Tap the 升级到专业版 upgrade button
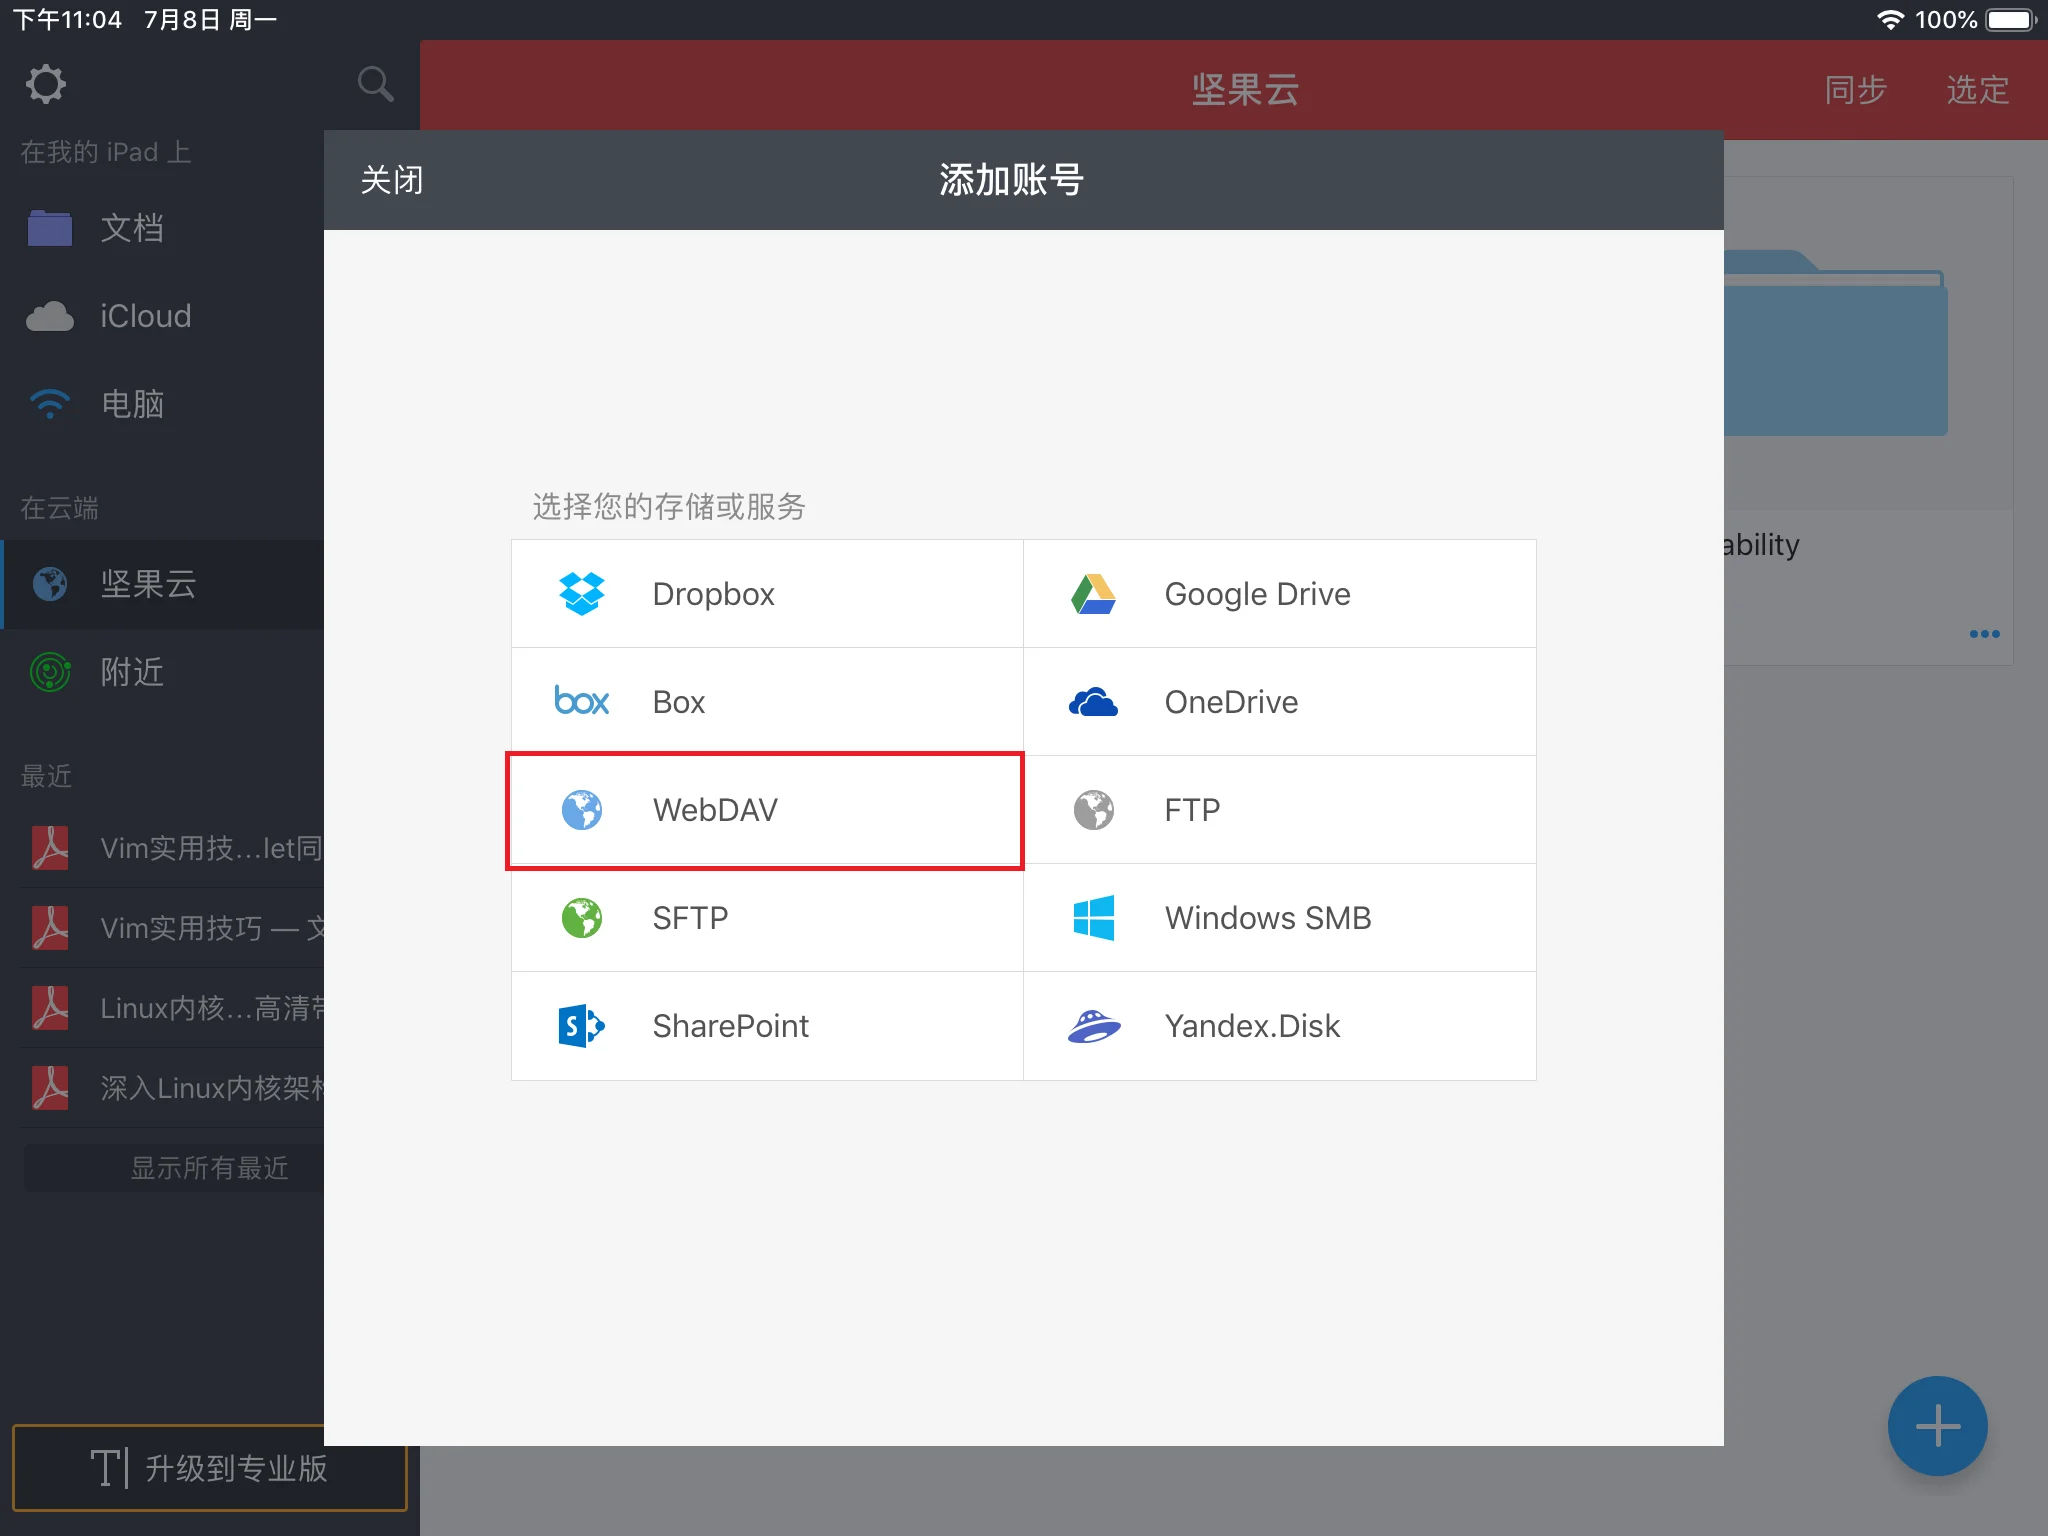Image resolution: width=2048 pixels, height=1536 pixels. pyautogui.click(x=209, y=1467)
